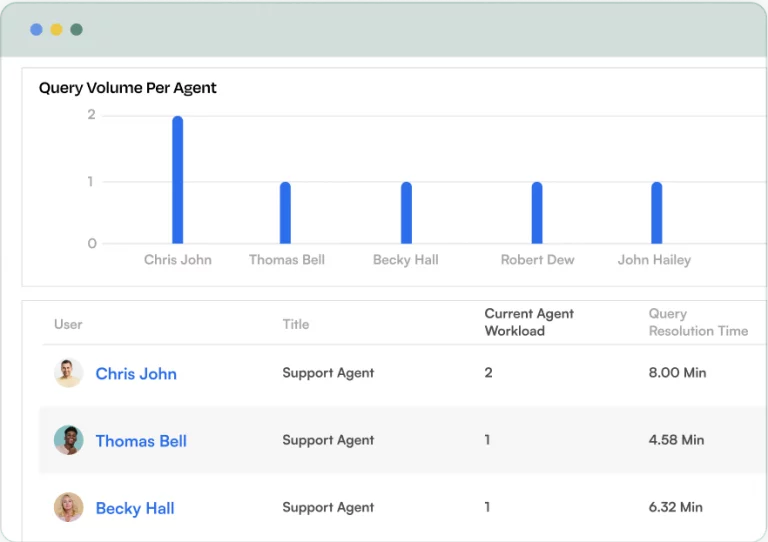
Task: Sort by Query Resolution Time column header
Action: point(698,322)
